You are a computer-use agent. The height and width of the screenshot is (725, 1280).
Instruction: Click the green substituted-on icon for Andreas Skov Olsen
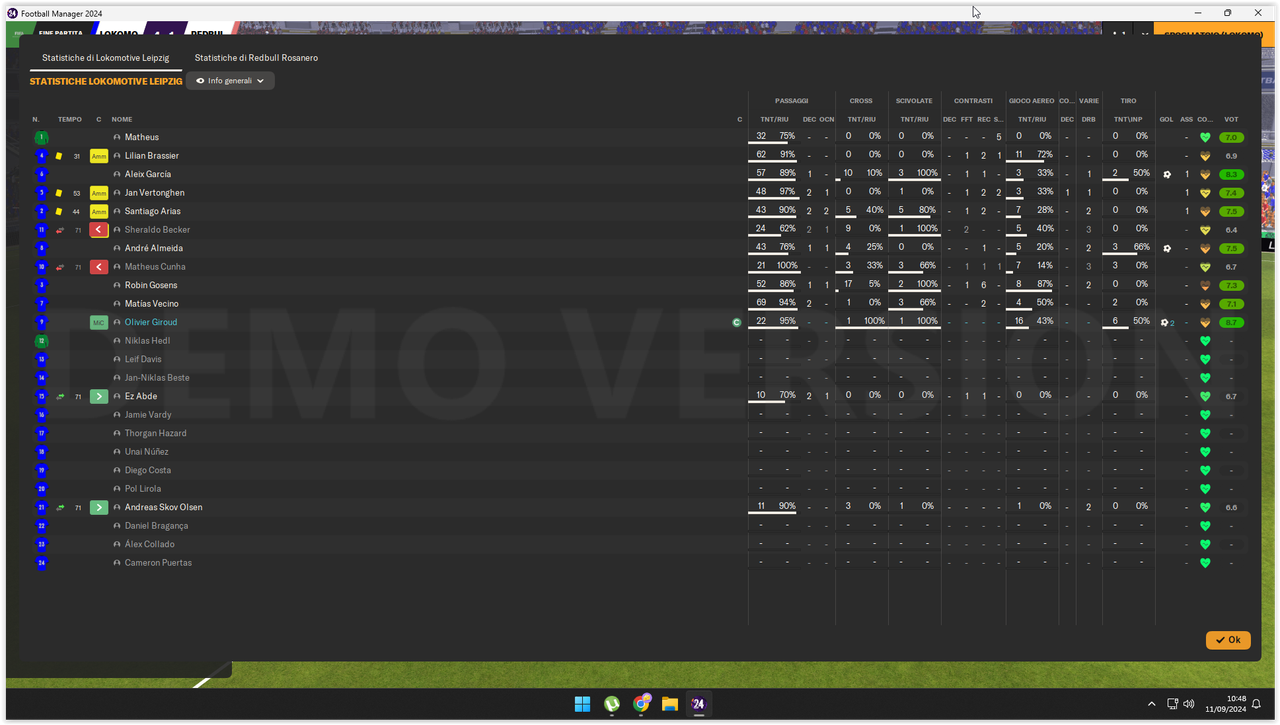99,507
